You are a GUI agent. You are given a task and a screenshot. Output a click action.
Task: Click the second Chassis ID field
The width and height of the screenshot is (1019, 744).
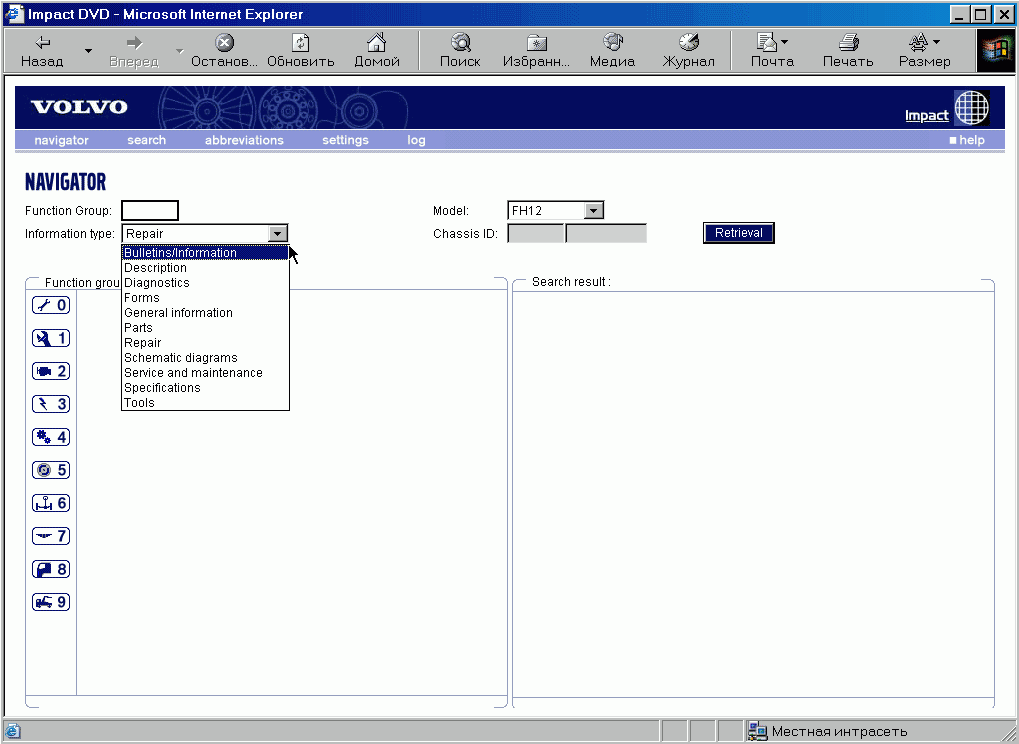pos(606,233)
